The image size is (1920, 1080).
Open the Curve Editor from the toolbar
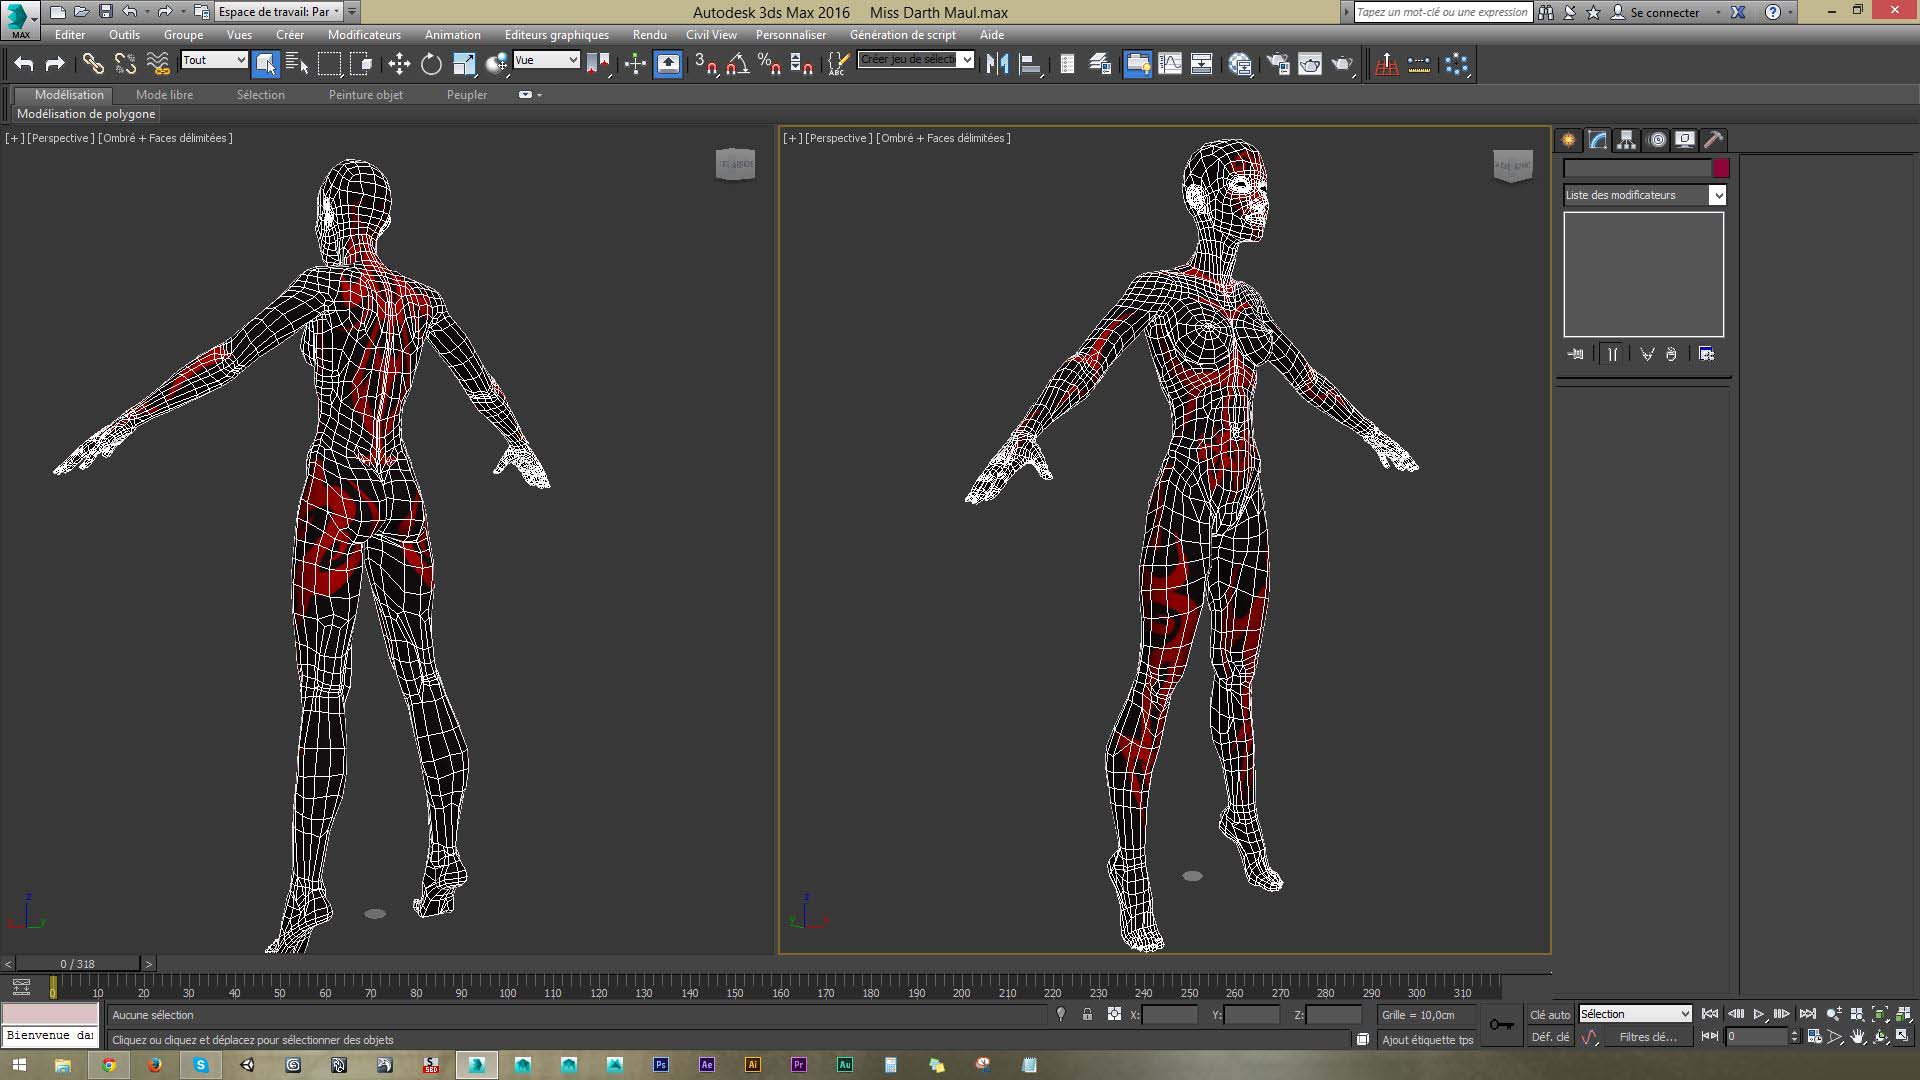point(1169,64)
